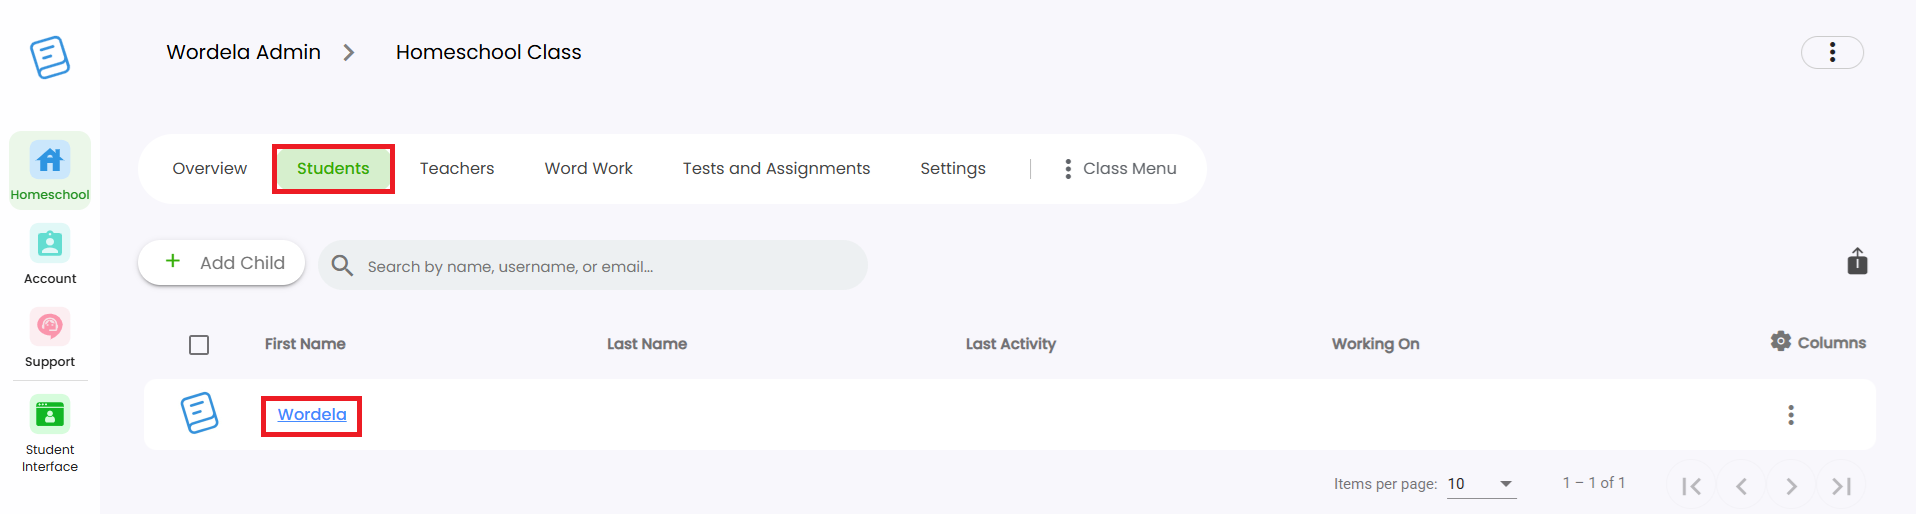This screenshot has height=514, width=1916.
Task: Toggle the select all students checkbox
Action: [199, 345]
